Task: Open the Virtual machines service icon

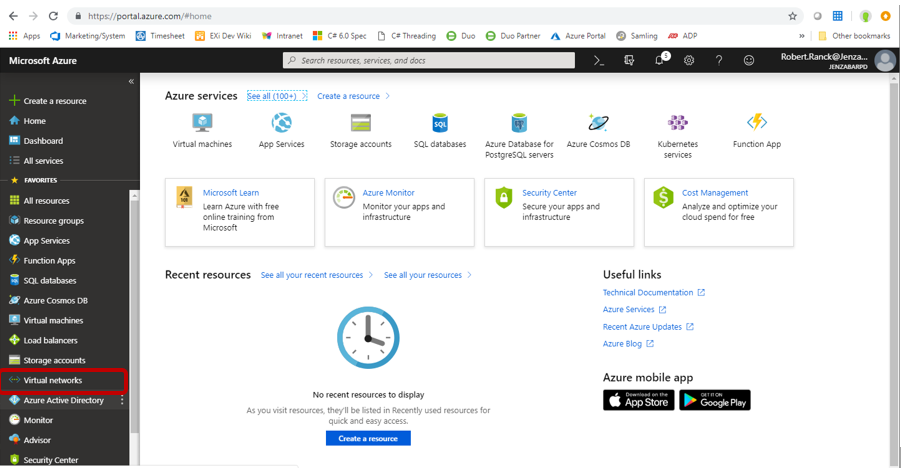Action: [x=202, y=123]
